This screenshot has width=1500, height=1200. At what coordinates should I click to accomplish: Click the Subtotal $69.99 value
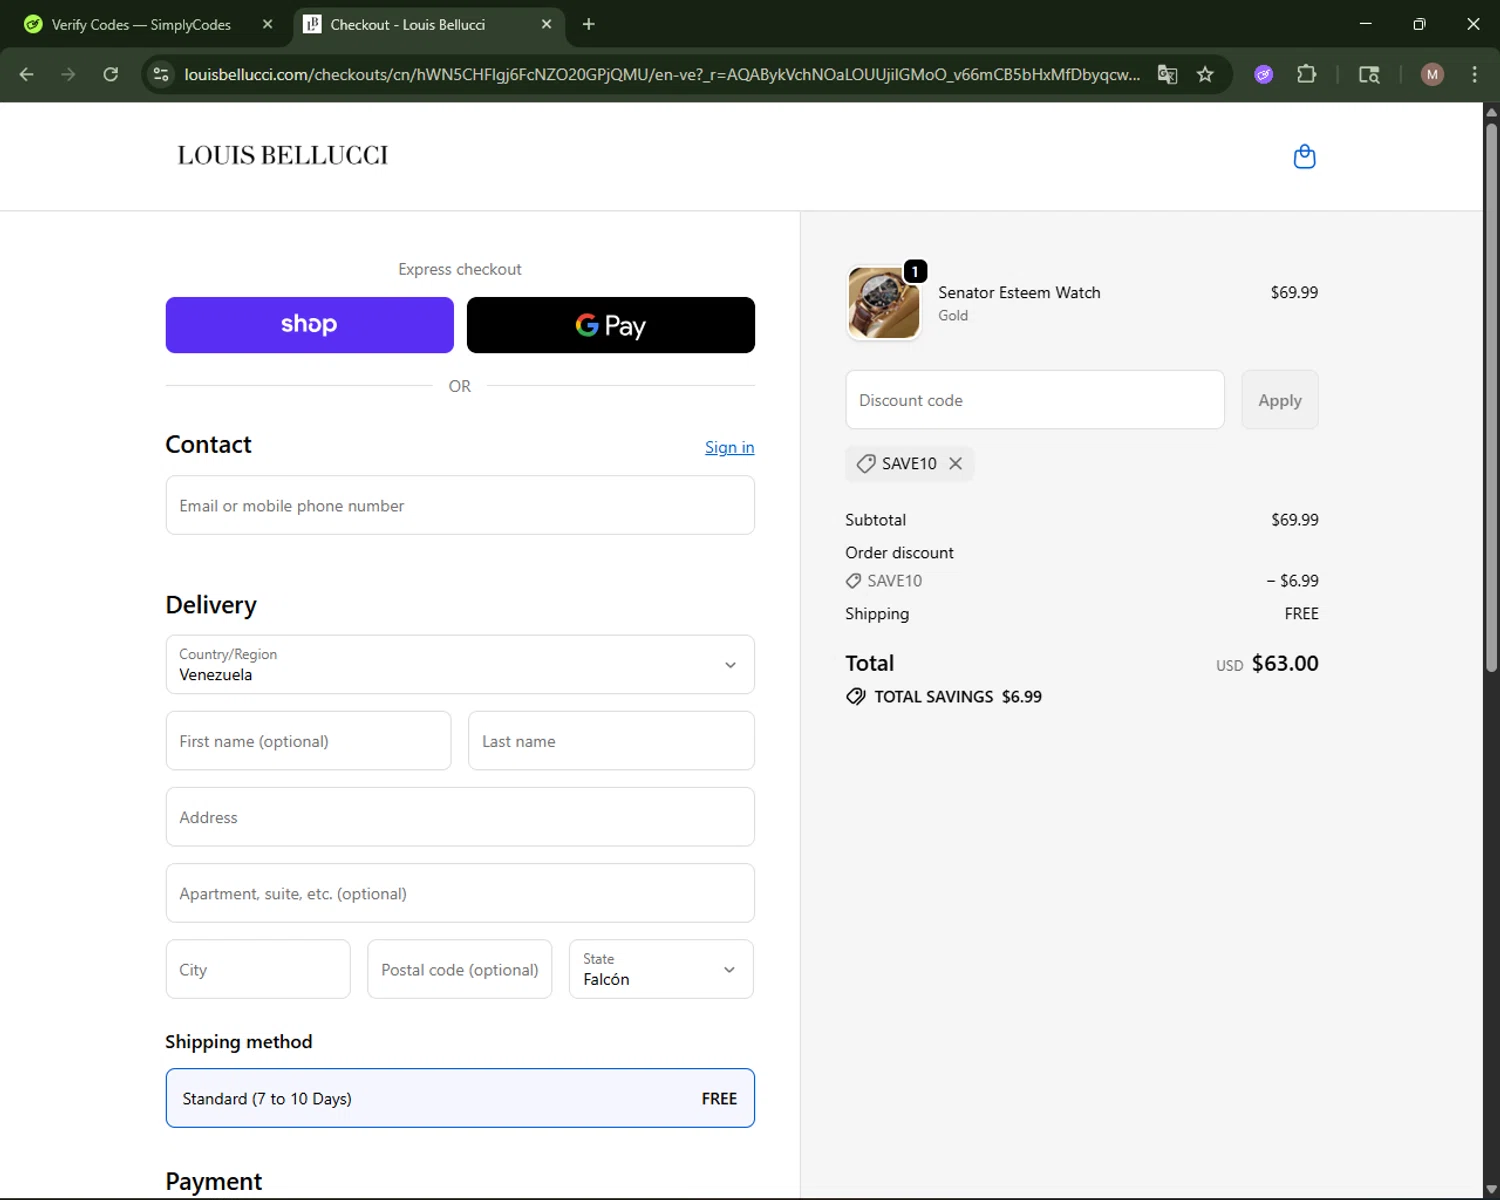point(1295,519)
